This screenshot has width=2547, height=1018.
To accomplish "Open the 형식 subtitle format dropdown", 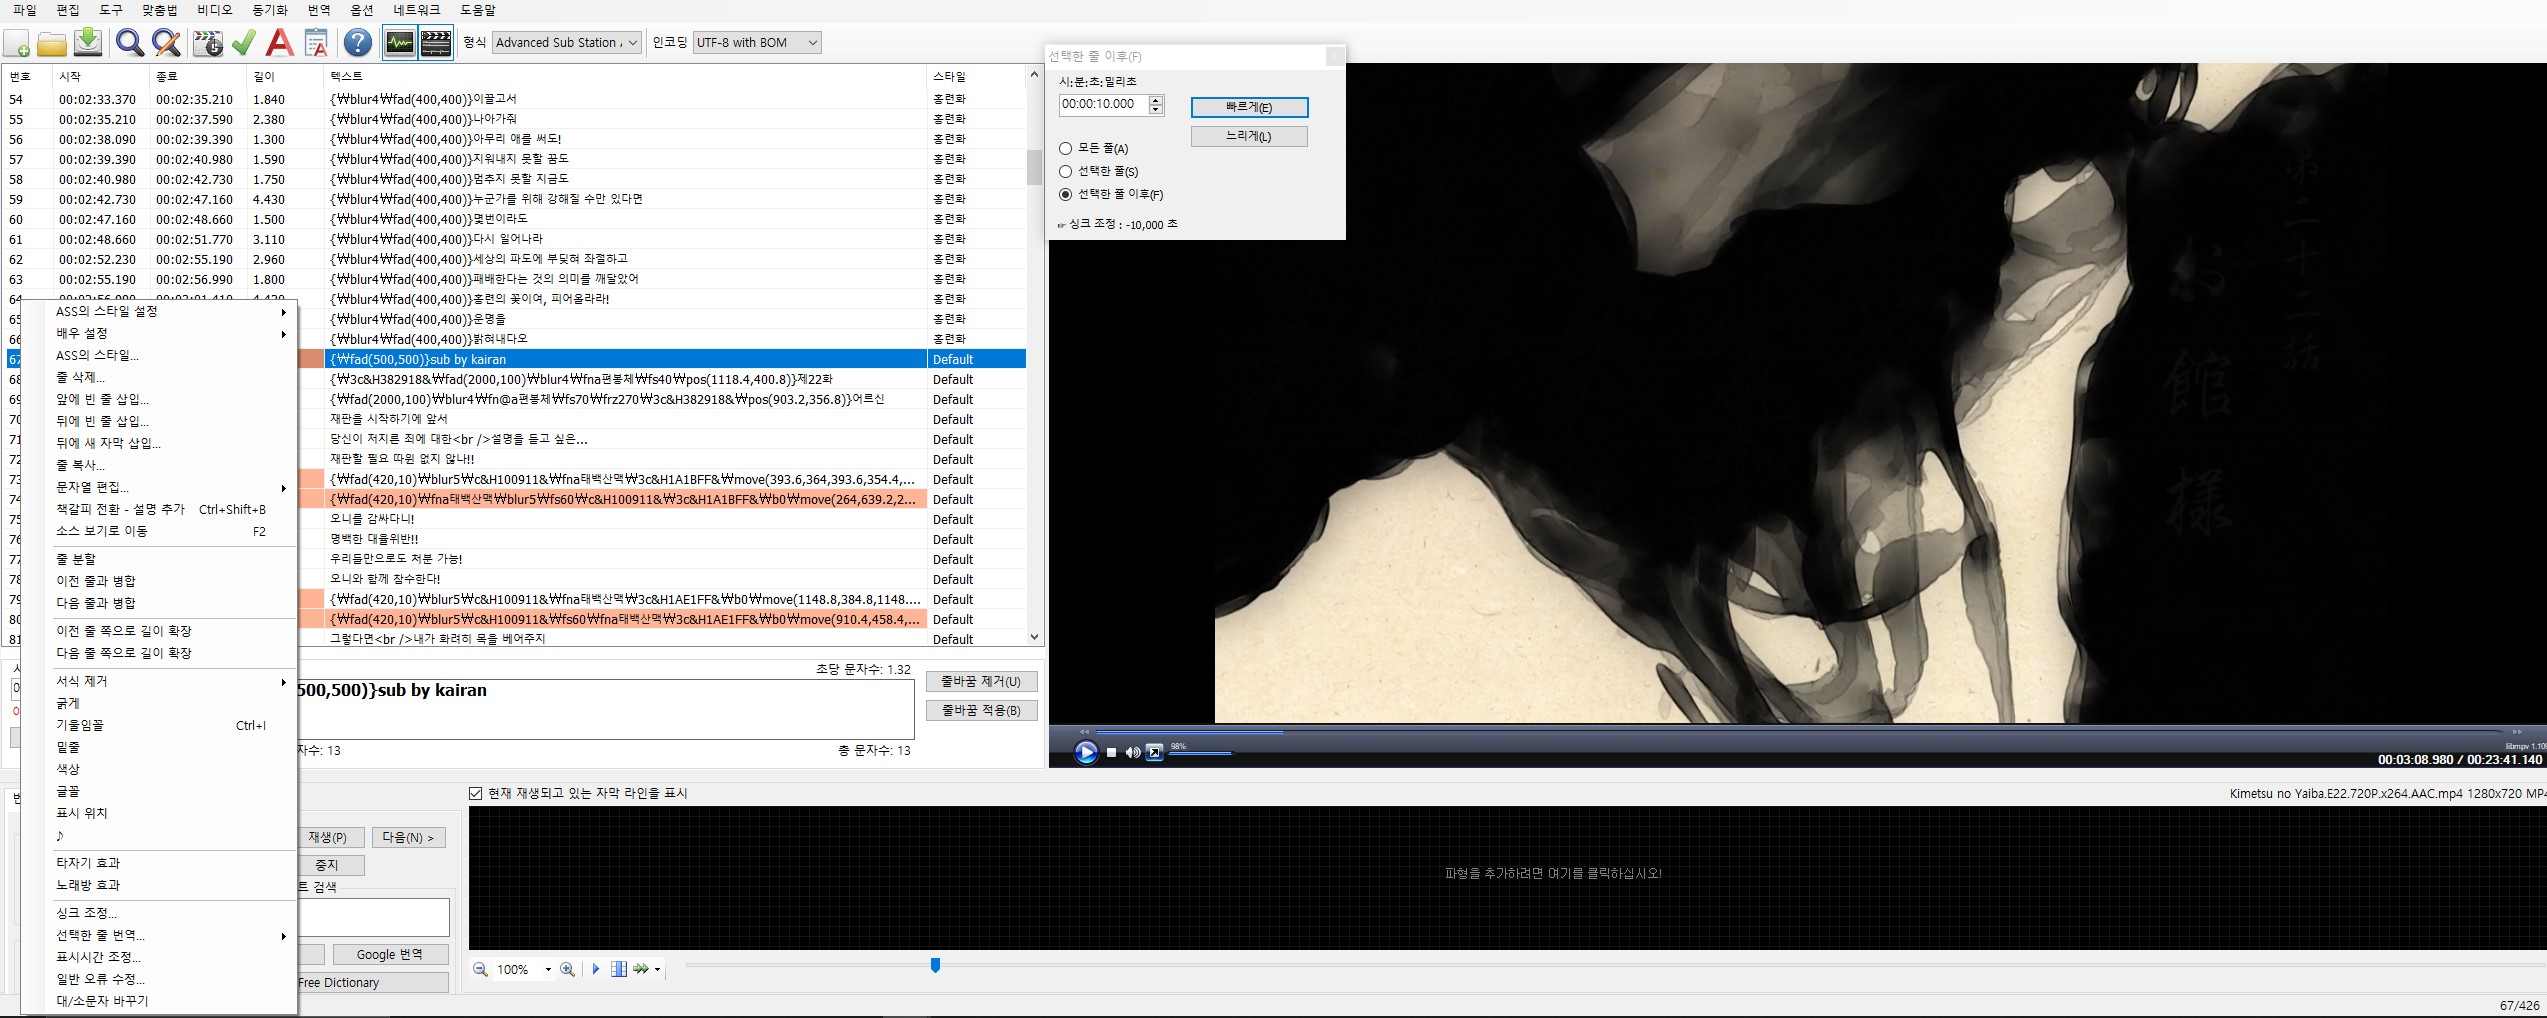I will tap(566, 43).
